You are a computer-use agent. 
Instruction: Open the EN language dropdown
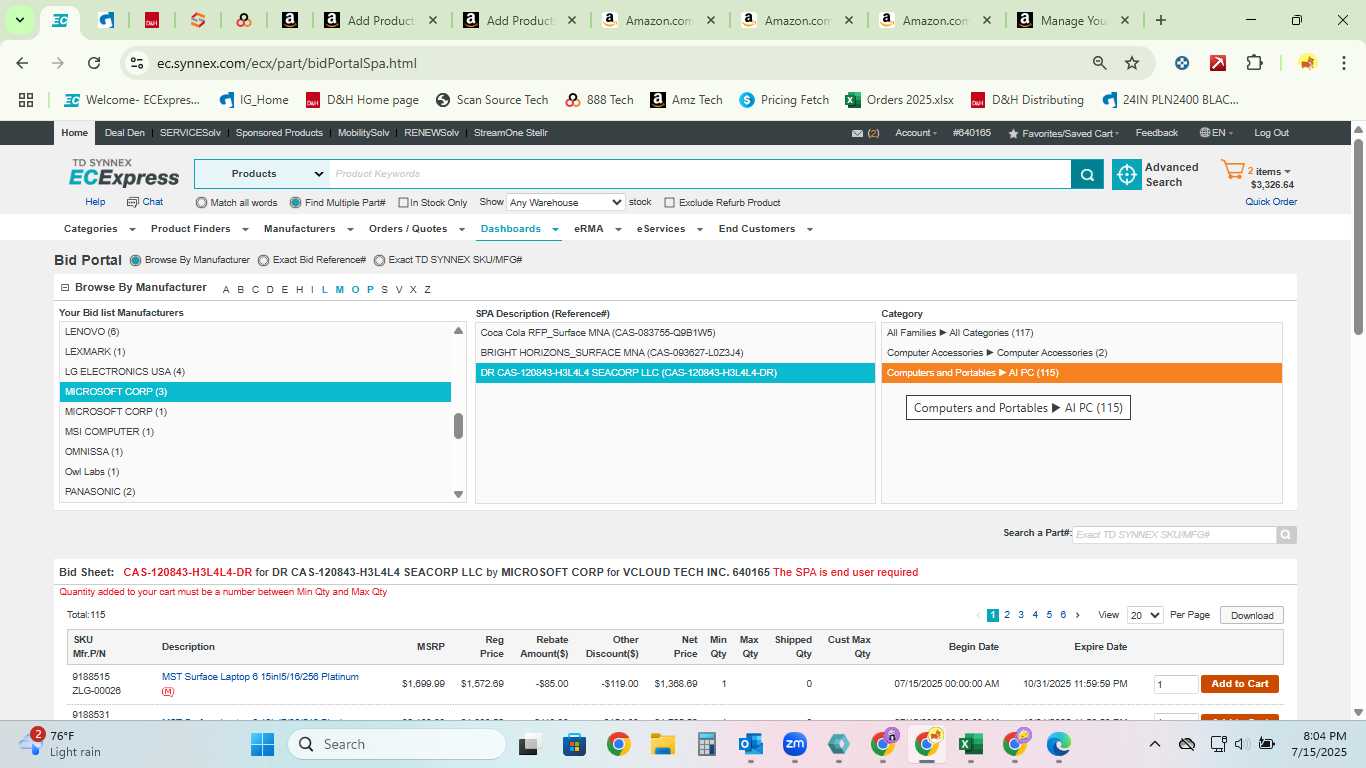(1217, 133)
